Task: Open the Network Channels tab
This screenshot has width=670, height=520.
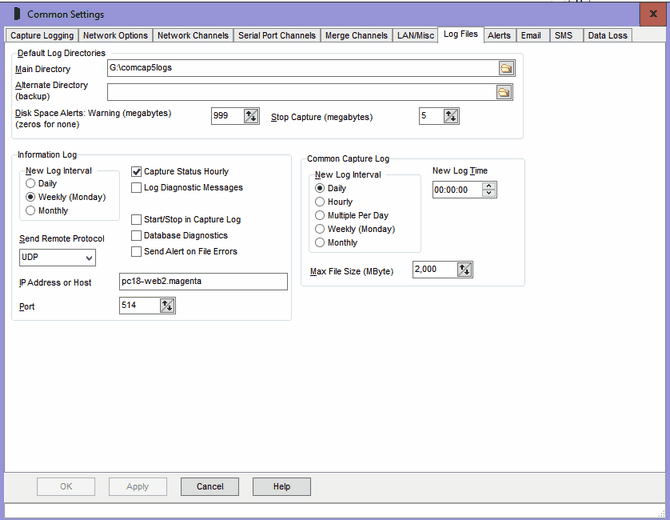Action: tap(193, 35)
